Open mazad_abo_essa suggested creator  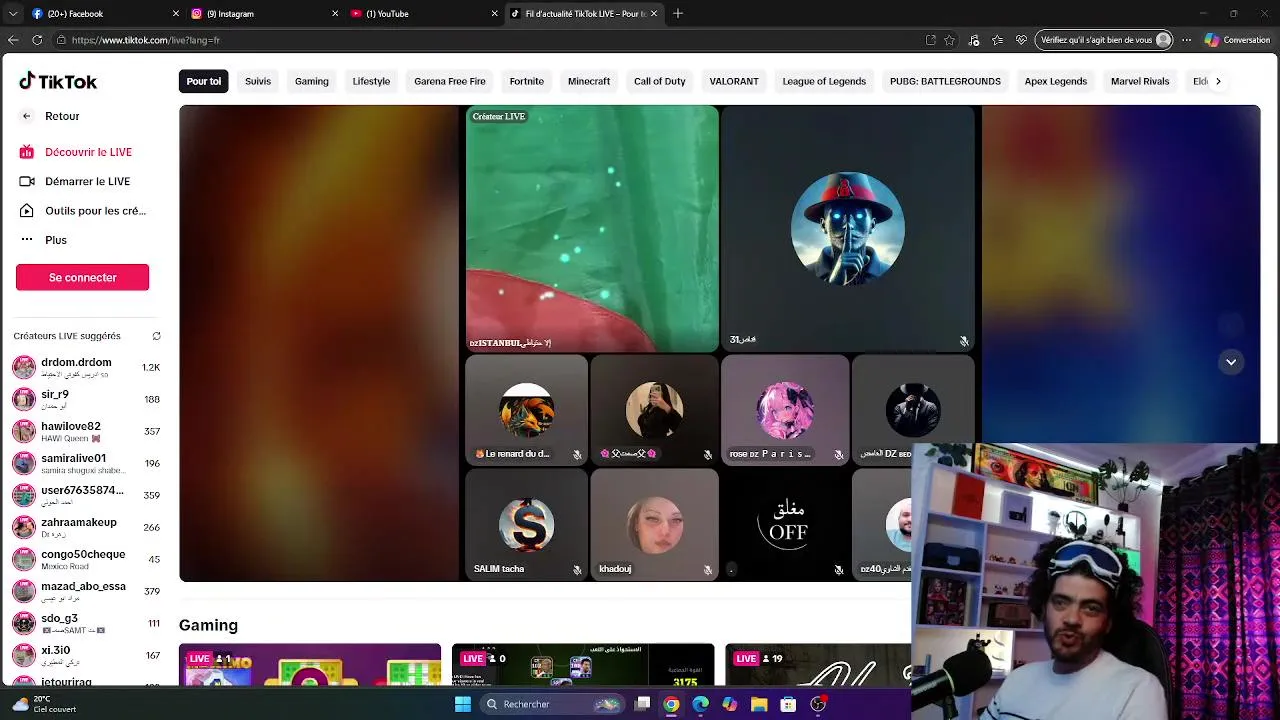click(86, 591)
